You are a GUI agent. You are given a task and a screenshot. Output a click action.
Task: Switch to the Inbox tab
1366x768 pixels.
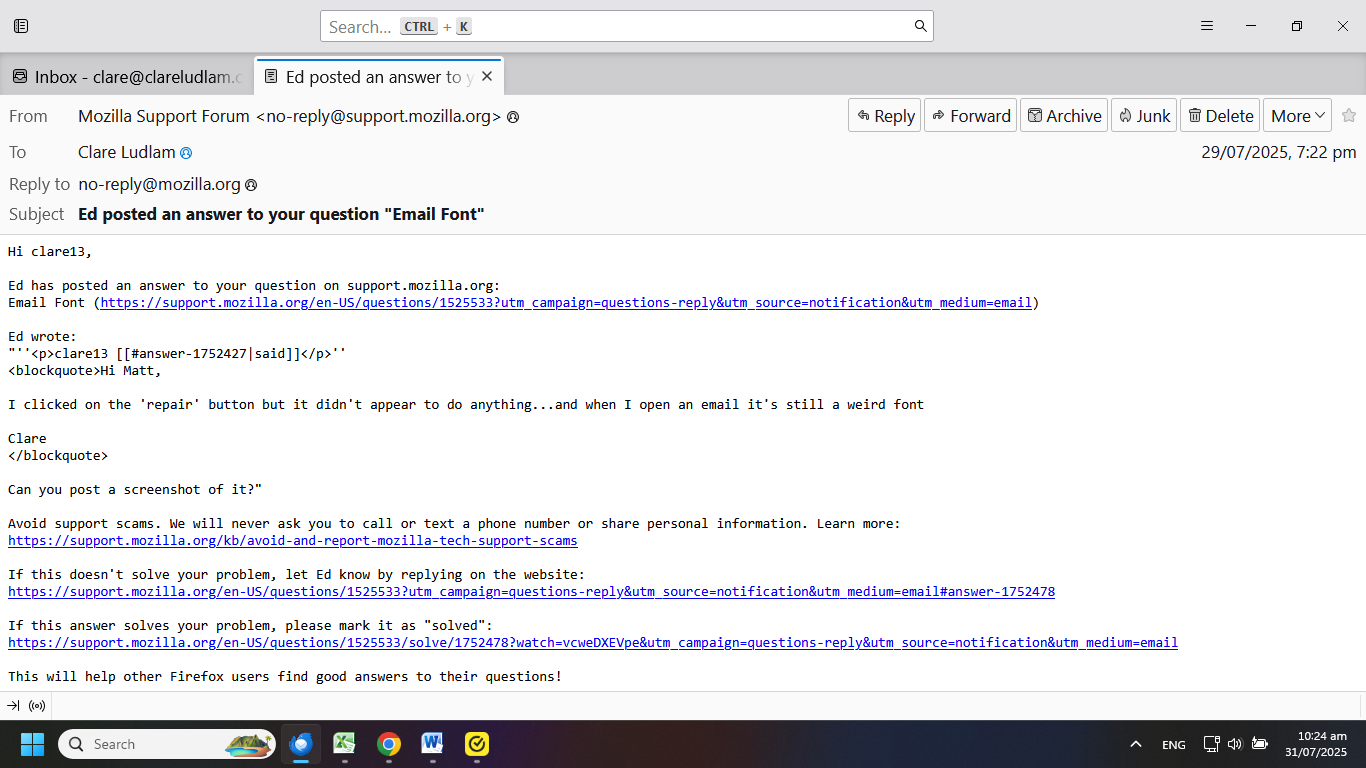click(127, 77)
